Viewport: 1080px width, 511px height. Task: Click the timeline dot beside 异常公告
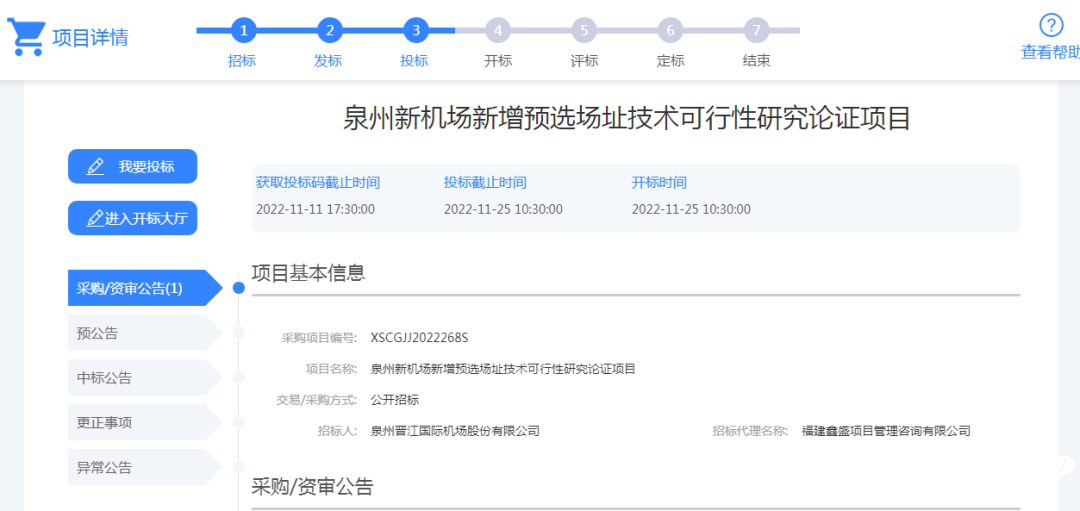[239, 467]
